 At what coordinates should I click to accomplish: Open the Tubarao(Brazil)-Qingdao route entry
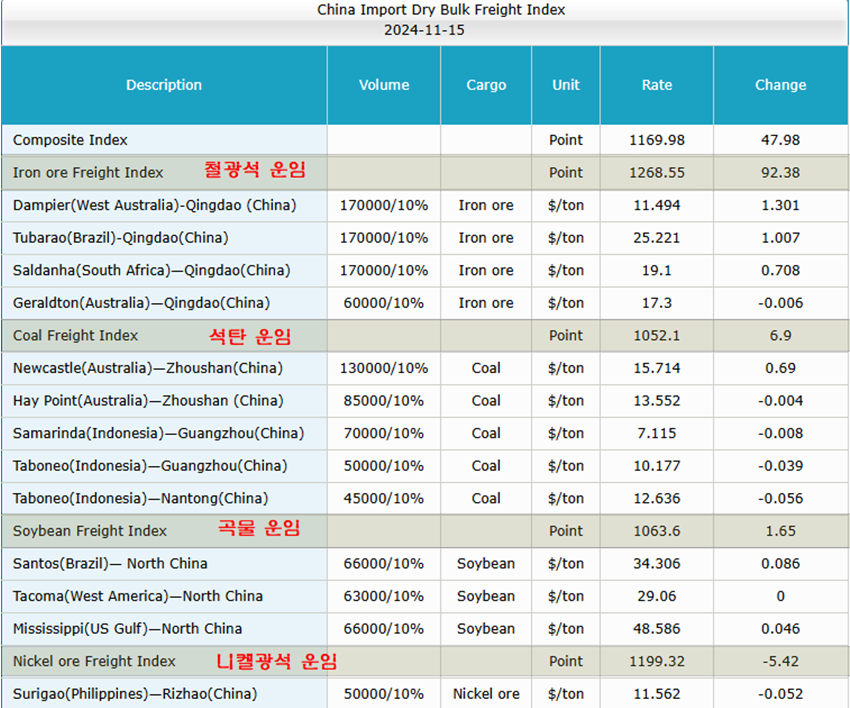(120, 238)
